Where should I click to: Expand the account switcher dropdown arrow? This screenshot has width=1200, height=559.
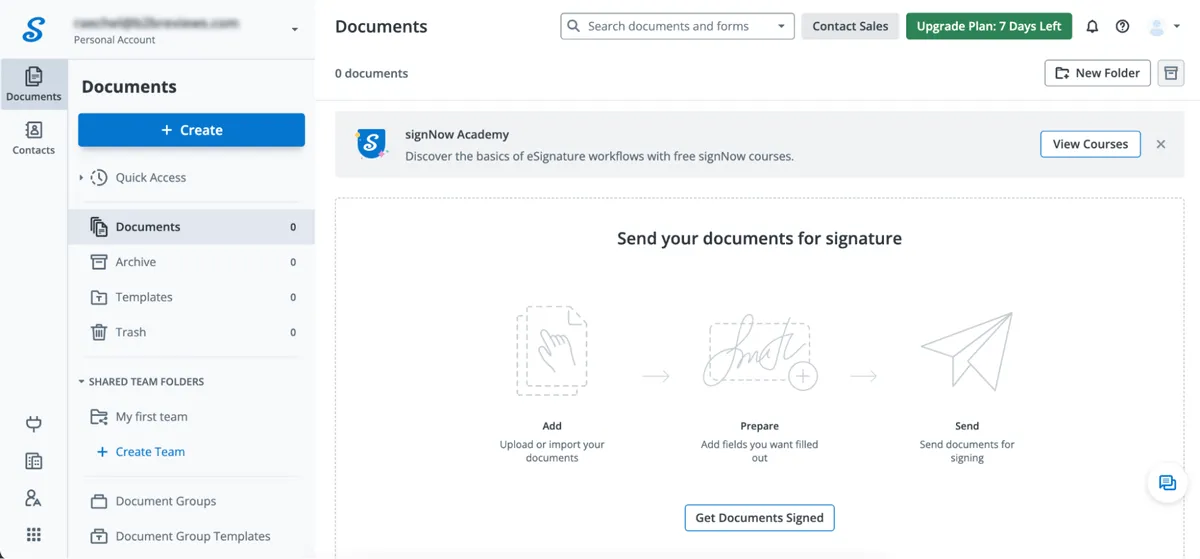pyautogui.click(x=295, y=30)
